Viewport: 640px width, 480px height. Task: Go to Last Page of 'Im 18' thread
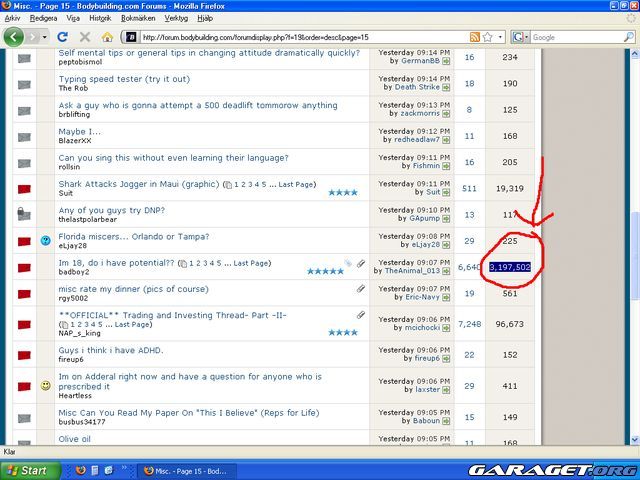click(x=250, y=263)
